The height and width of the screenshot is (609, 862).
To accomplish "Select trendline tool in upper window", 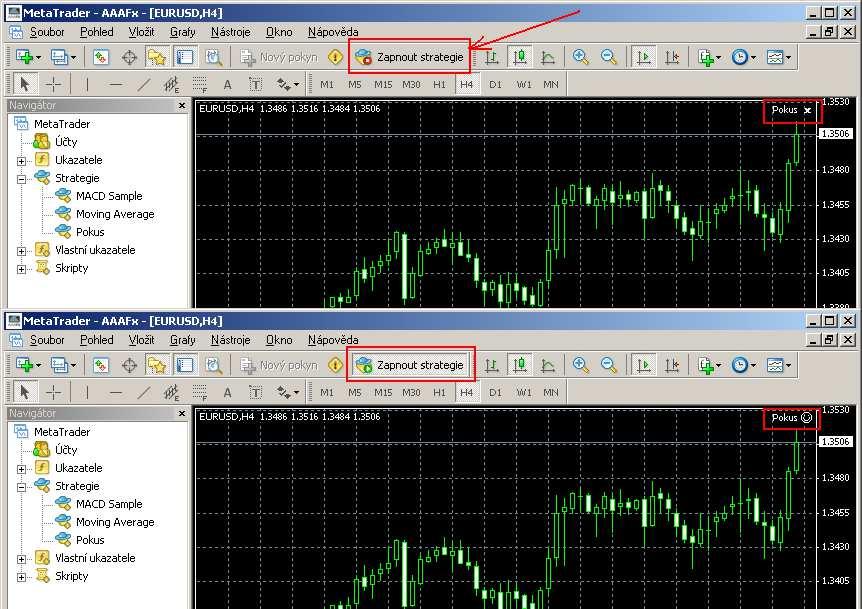I will (x=143, y=84).
